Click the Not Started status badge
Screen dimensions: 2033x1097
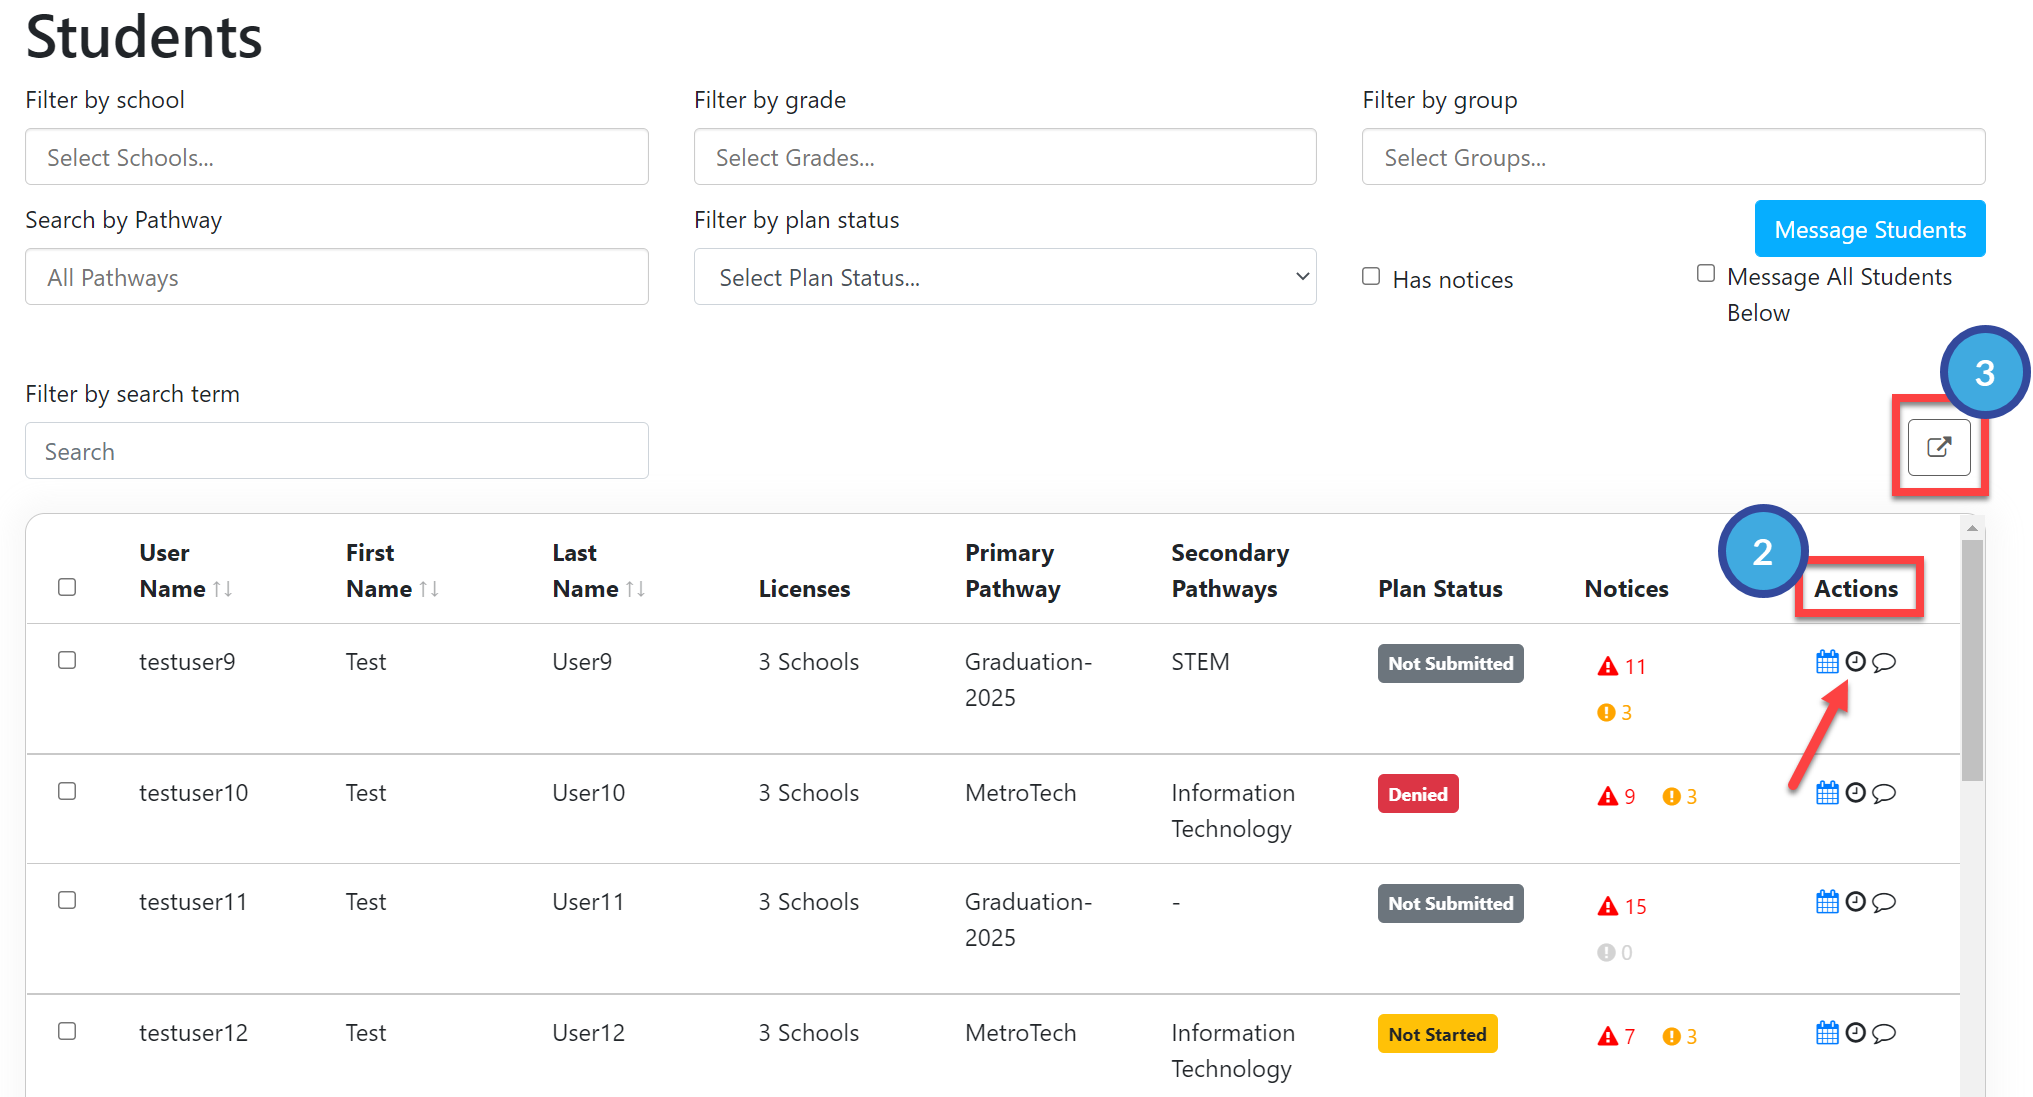(x=1438, y=1034)
